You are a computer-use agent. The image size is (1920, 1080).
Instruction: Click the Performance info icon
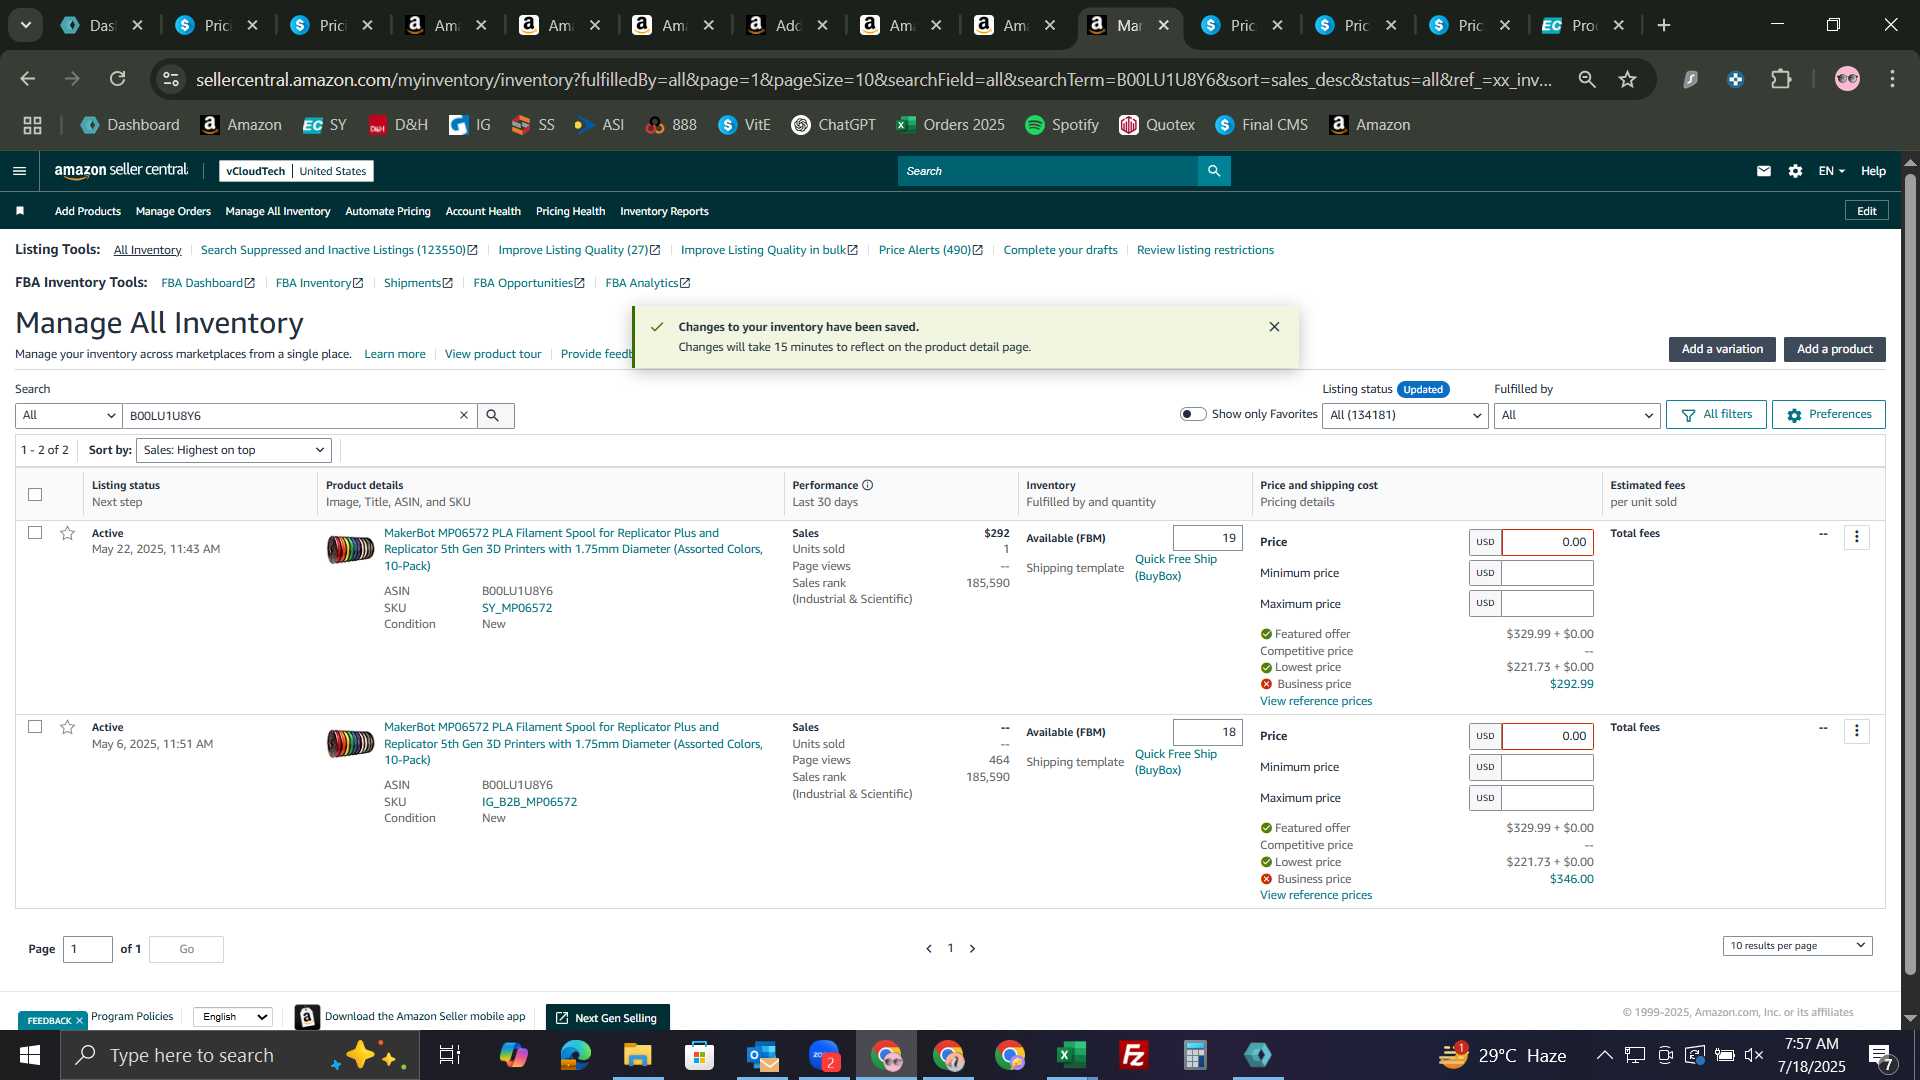tap(868, 485)
